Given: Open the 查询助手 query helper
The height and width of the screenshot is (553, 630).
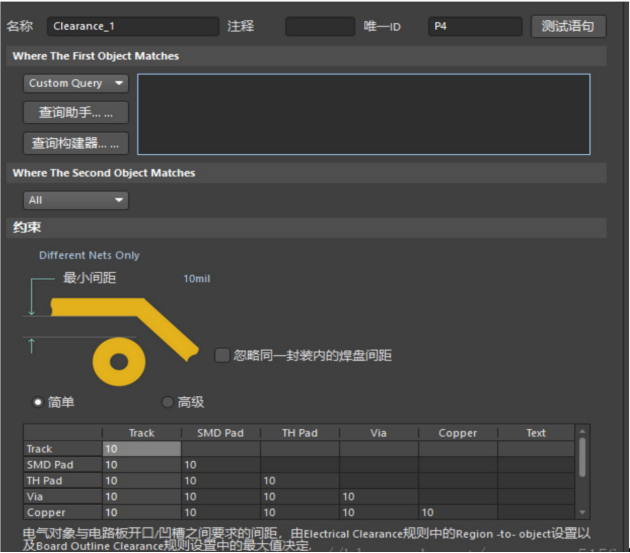Looking at the screenshot, I should tap(76, 112).
